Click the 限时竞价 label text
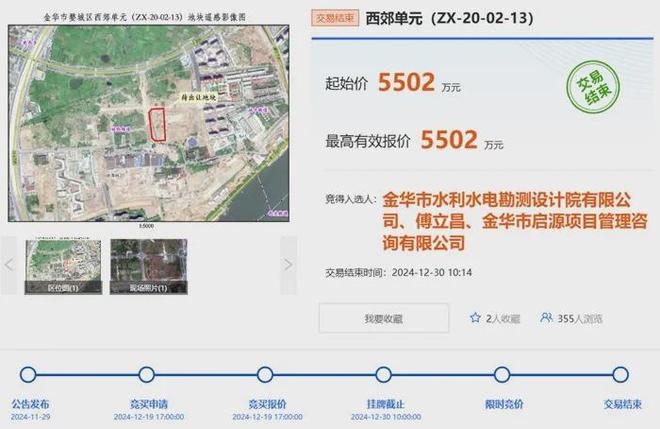Screen dimensions: 660x429 [504, 404]
